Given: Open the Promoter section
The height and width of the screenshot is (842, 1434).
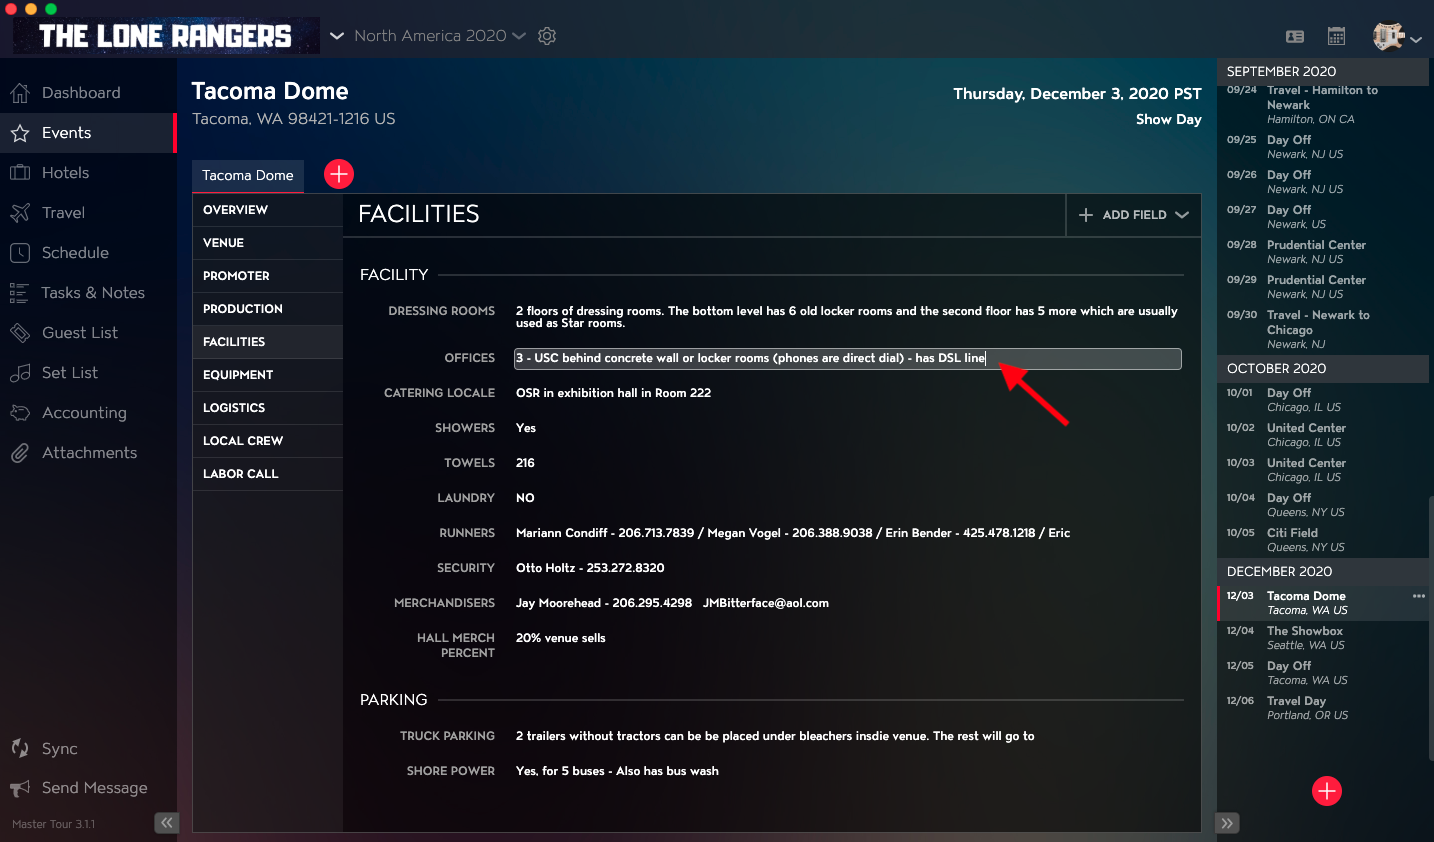Looking at the screenshot, I should click(x=267, y=276).
